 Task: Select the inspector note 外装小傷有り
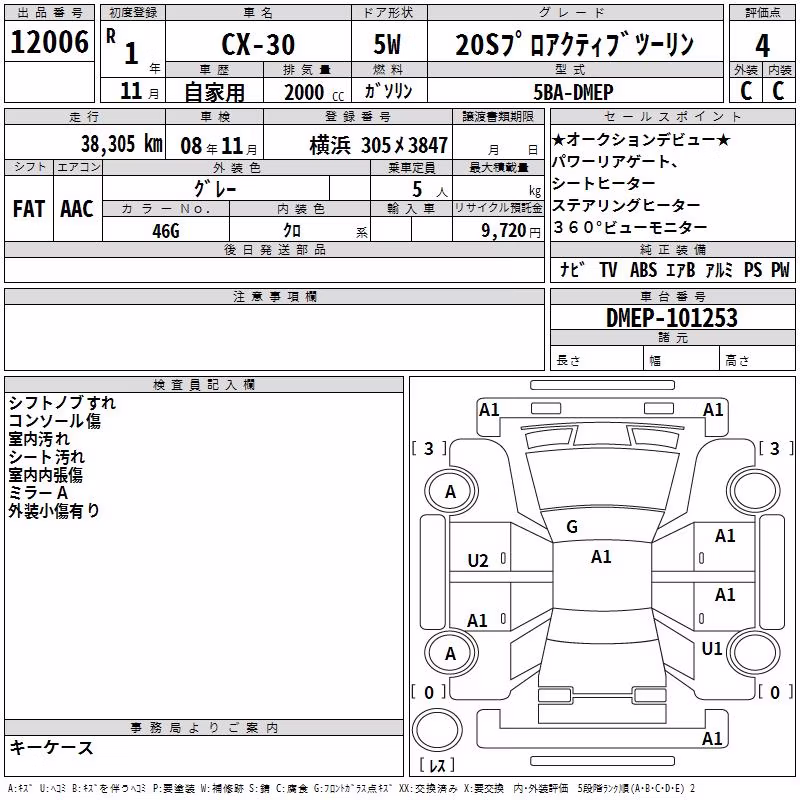click(54, 510)
